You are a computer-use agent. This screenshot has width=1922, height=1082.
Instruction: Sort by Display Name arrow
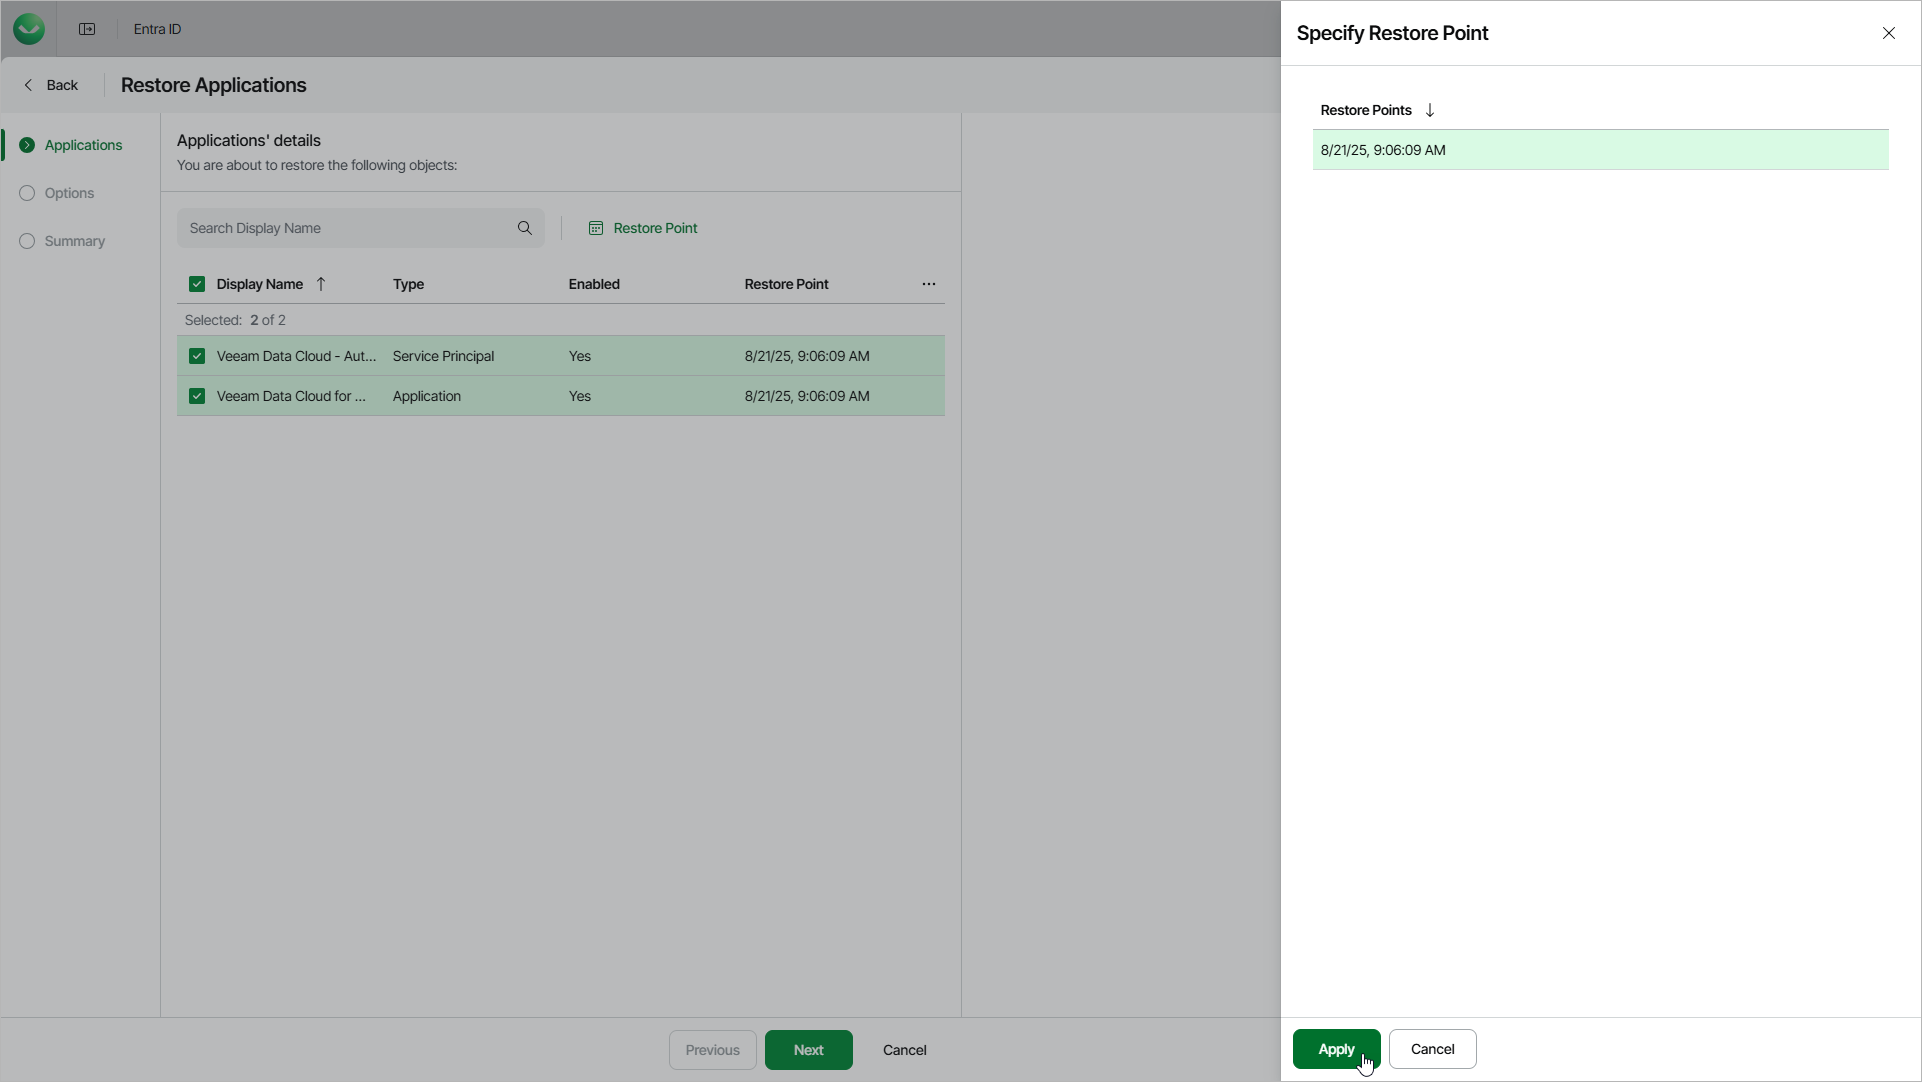point(321,284)
